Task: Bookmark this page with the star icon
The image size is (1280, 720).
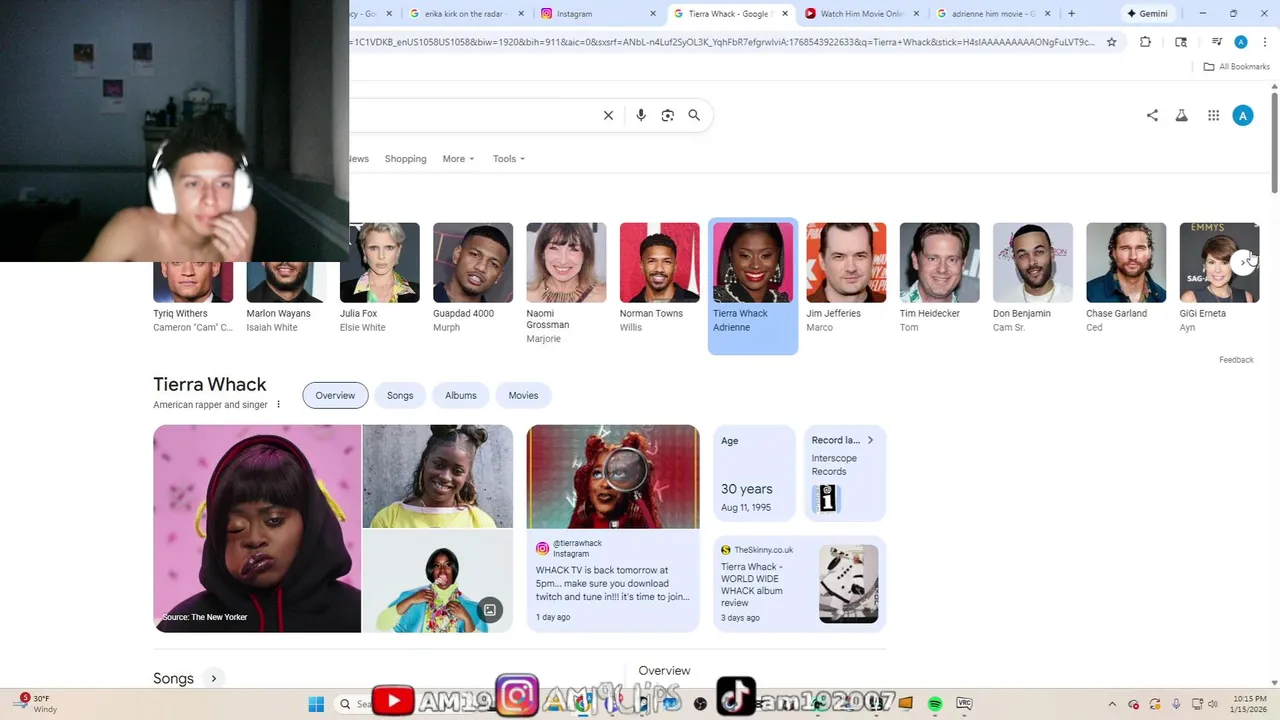Action: [1111, 42]
